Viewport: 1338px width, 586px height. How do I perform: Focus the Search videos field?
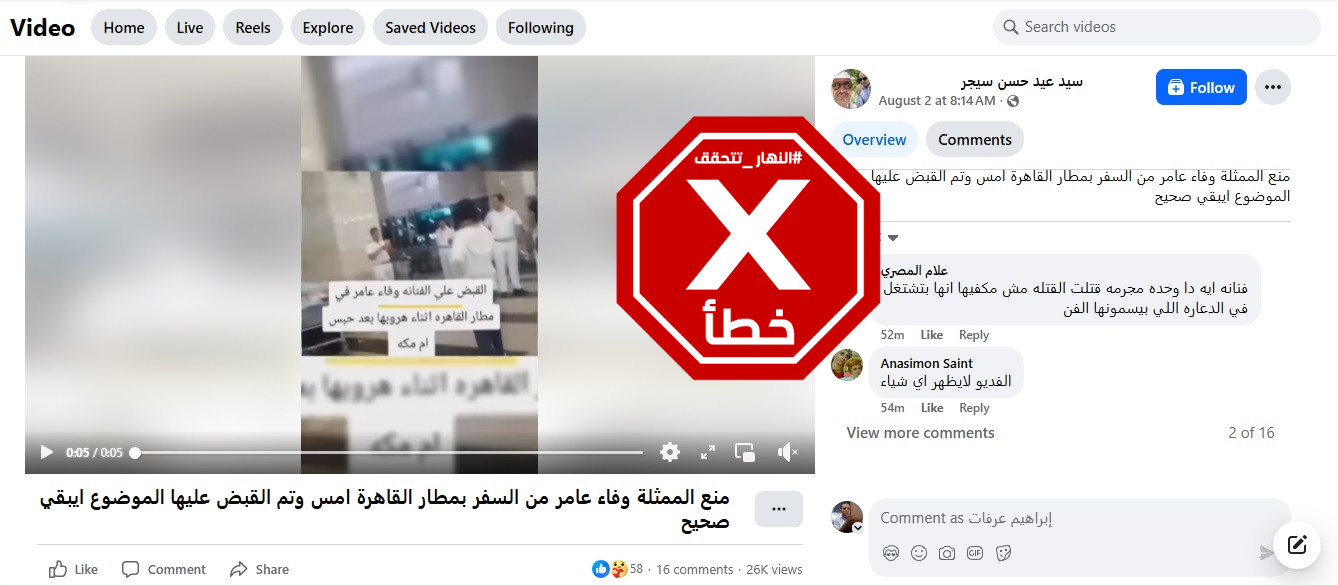coord(1157,27)
